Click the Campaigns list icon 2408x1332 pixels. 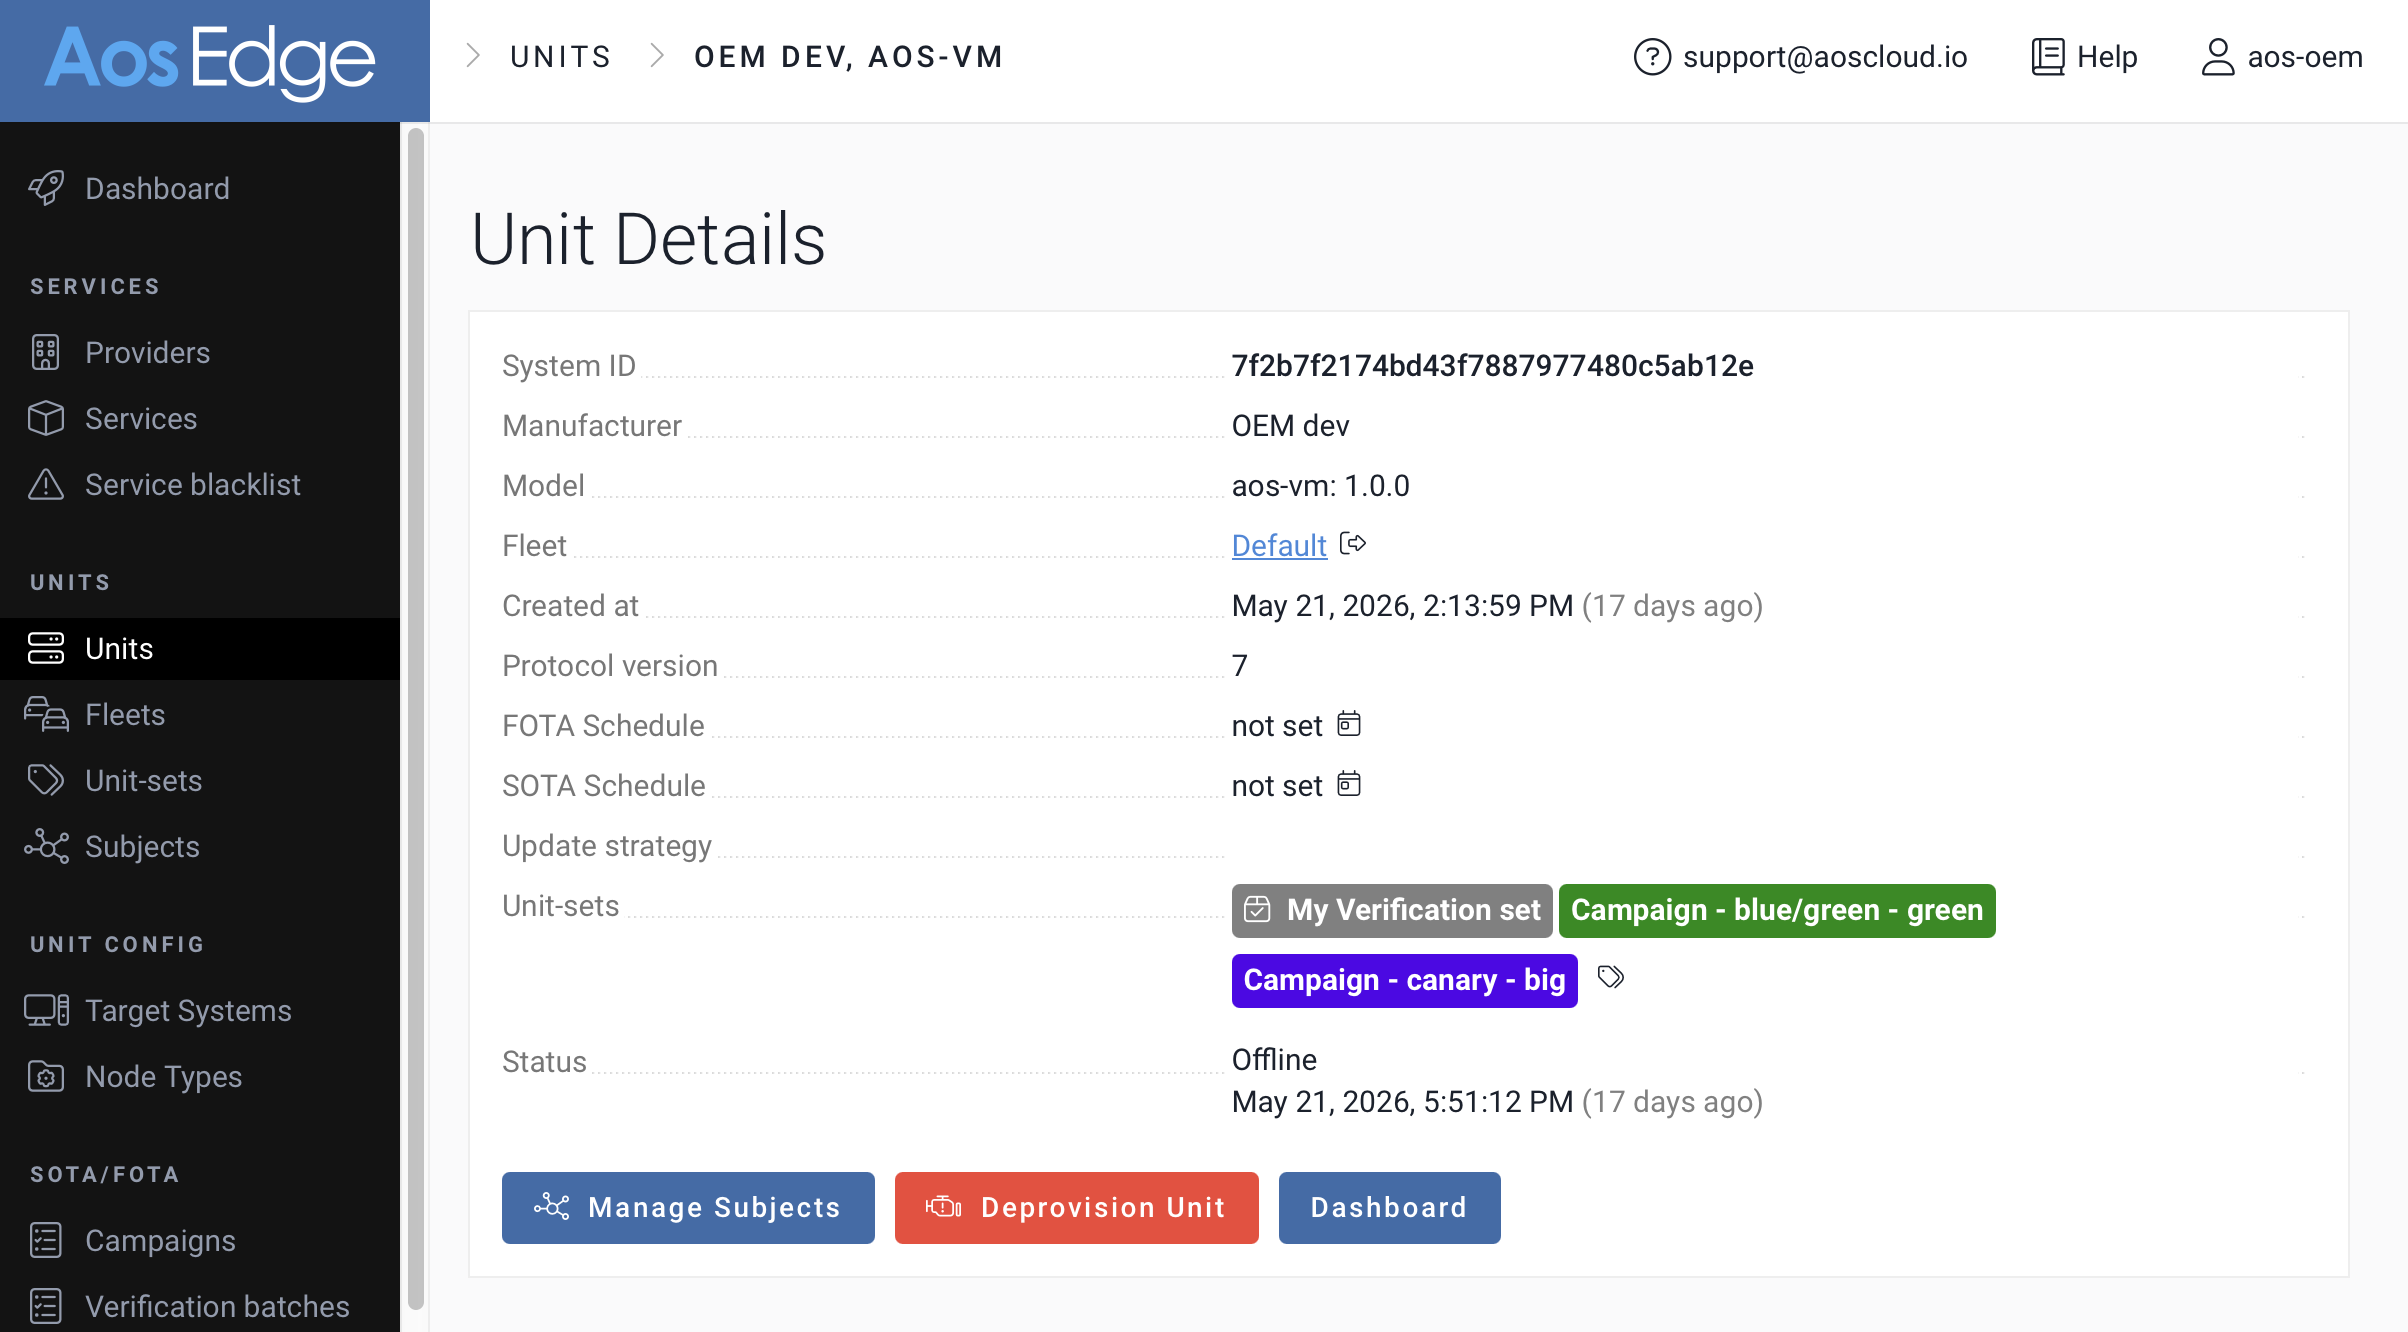[x=46, y=1240]
